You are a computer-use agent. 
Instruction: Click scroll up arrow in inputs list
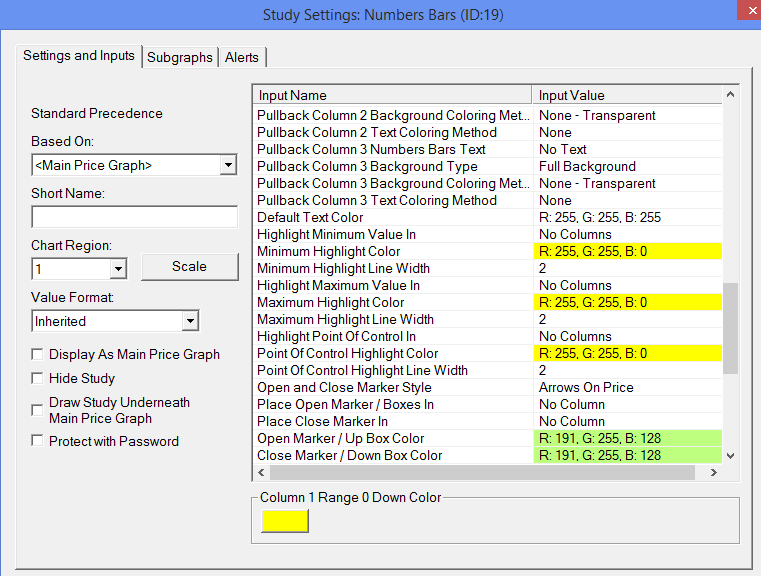(x=730, y=95)
